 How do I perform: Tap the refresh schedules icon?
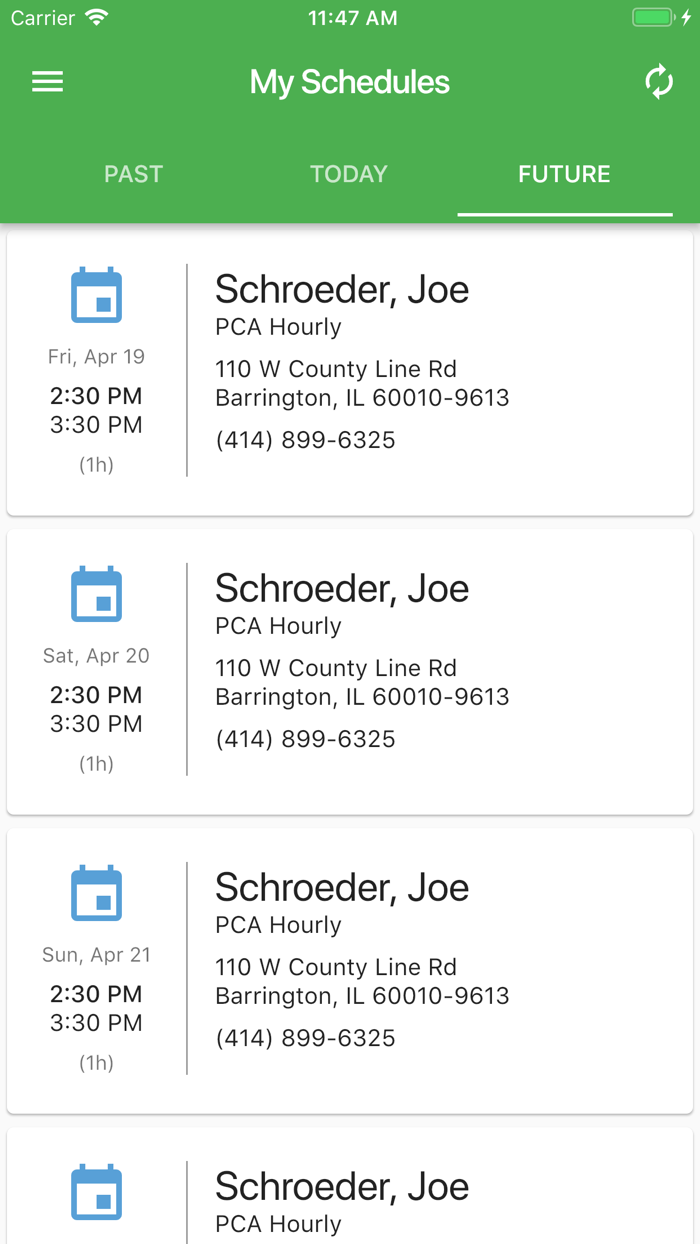pyautogui.click(x=659, y=81)
